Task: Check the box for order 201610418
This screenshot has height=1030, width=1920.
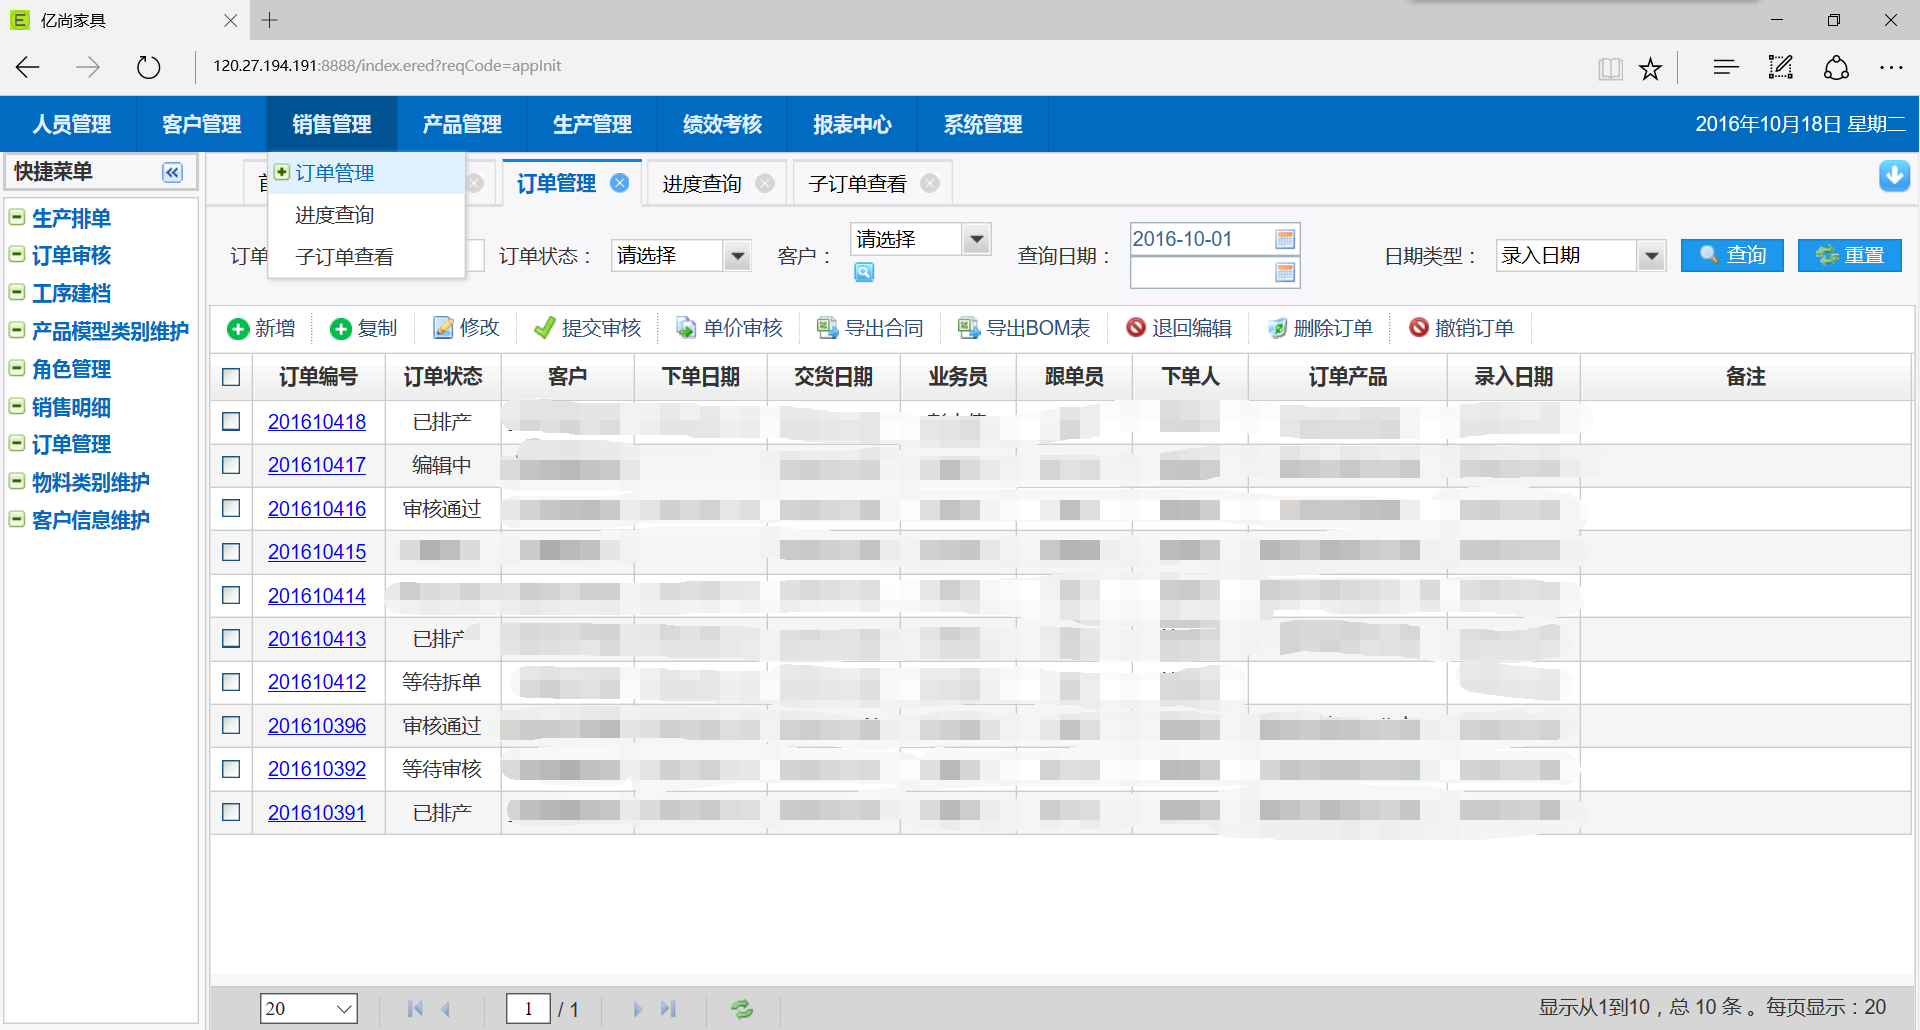Action: [231, 422]
